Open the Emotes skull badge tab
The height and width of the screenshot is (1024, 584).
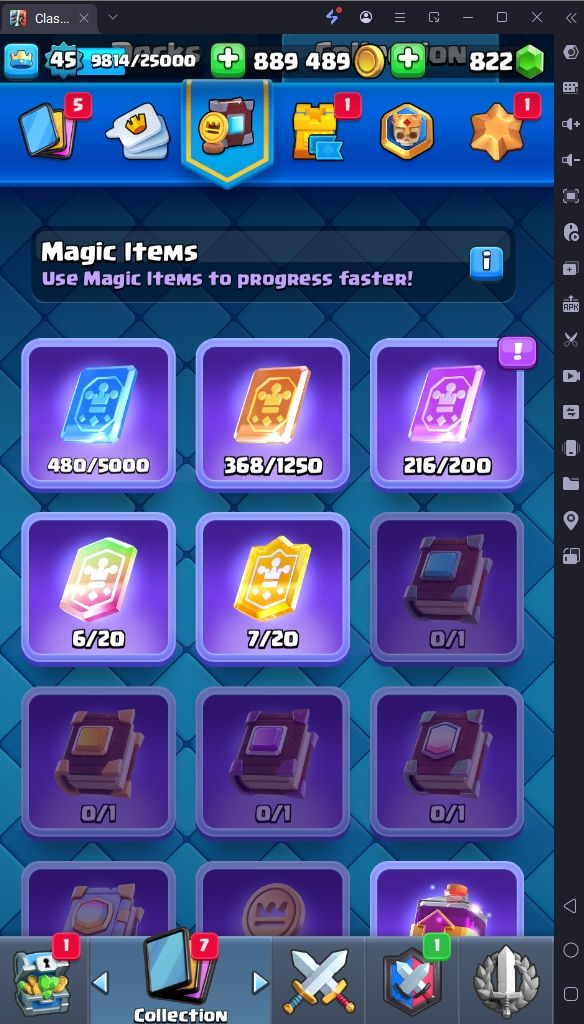click(x=407, y=131)
